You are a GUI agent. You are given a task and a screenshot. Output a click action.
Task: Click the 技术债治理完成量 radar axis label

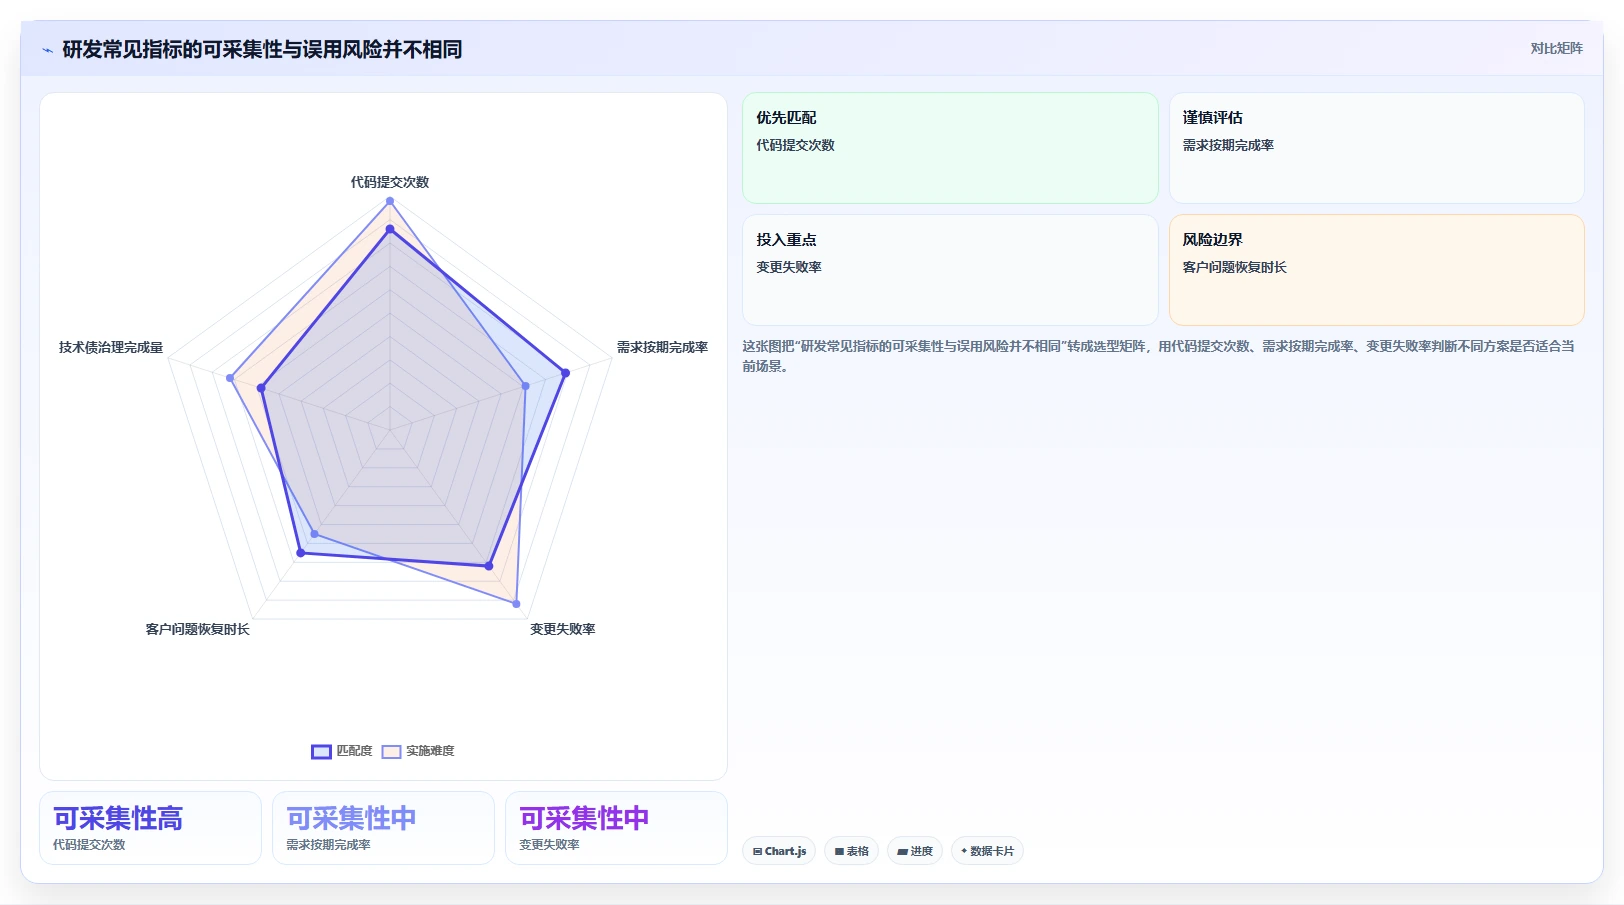coord(111,347)
